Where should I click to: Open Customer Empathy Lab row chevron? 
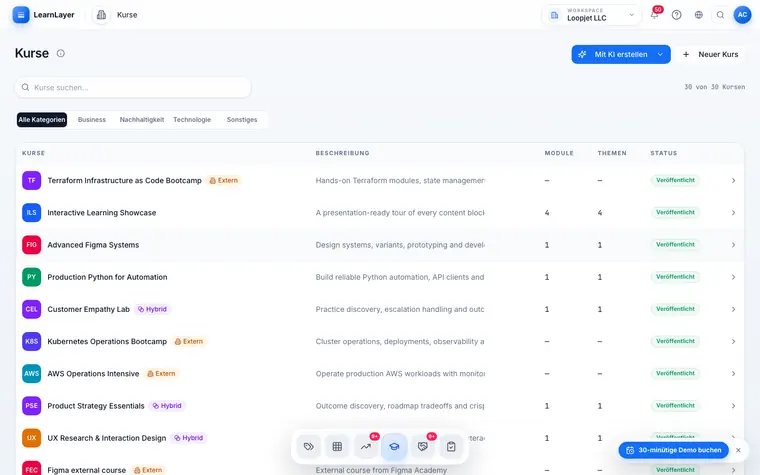(733, 309)
